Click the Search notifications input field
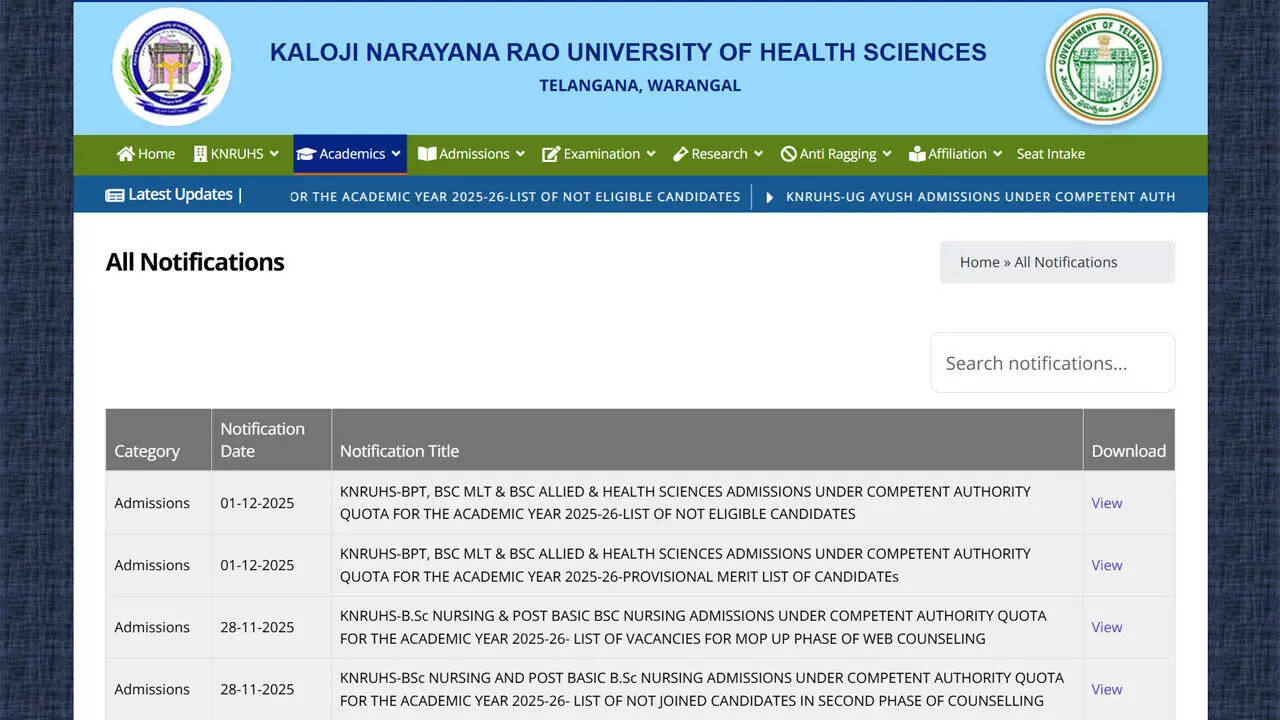The height and width of the screenshot is (720, 1280). (x=1052, y=363)
